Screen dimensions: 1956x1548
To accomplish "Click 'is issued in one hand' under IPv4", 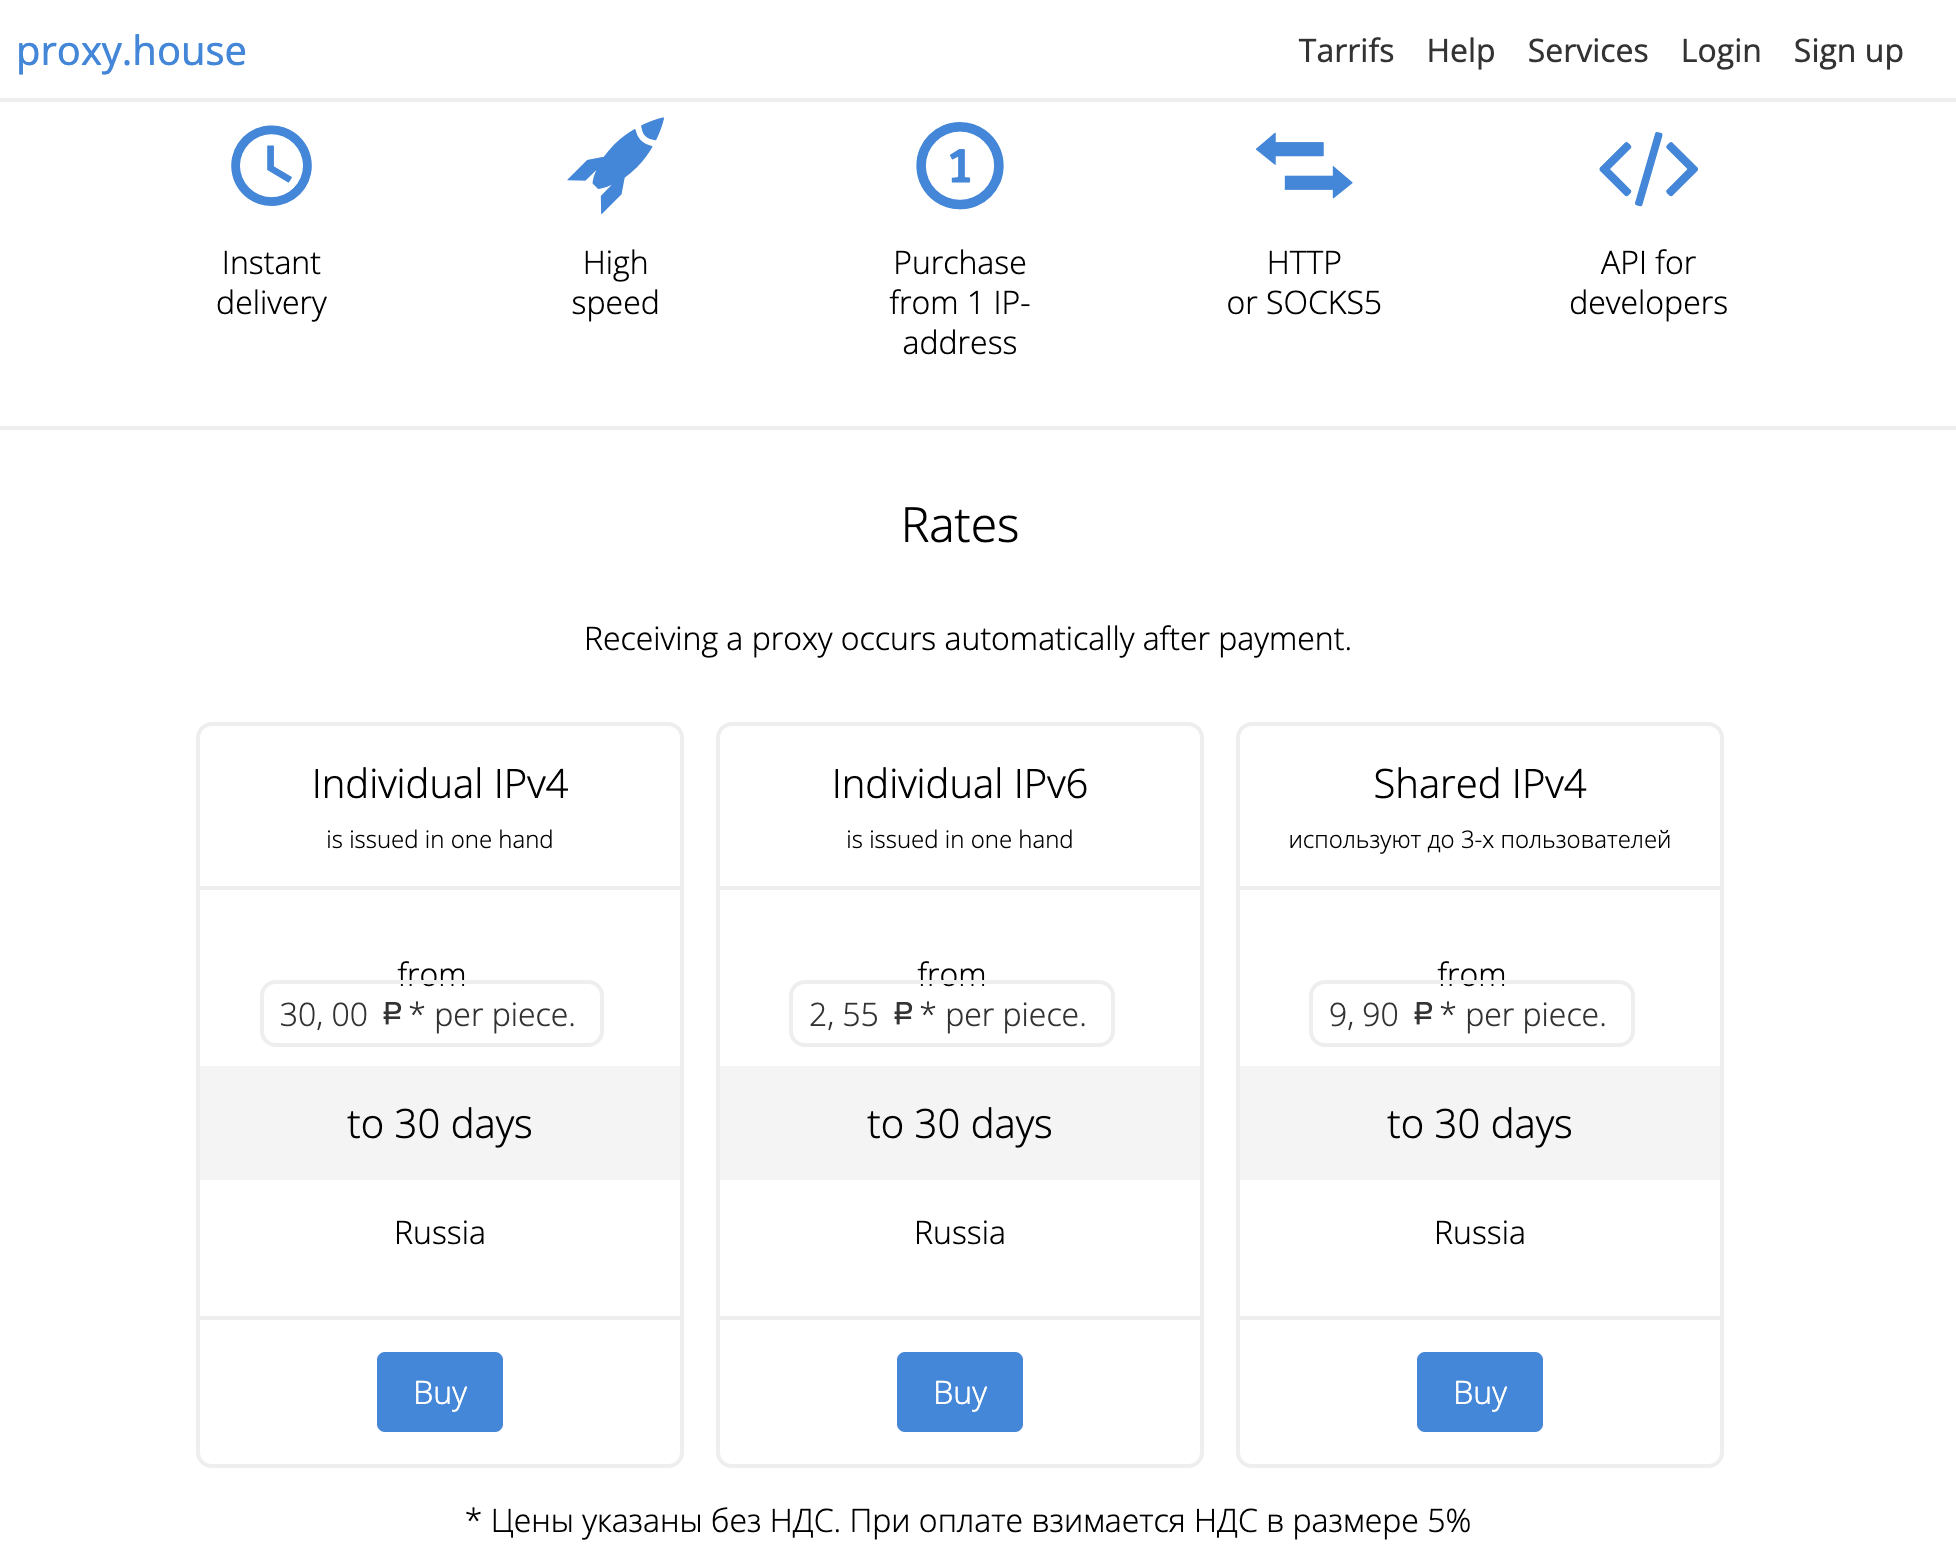I will tap(440, 839).
